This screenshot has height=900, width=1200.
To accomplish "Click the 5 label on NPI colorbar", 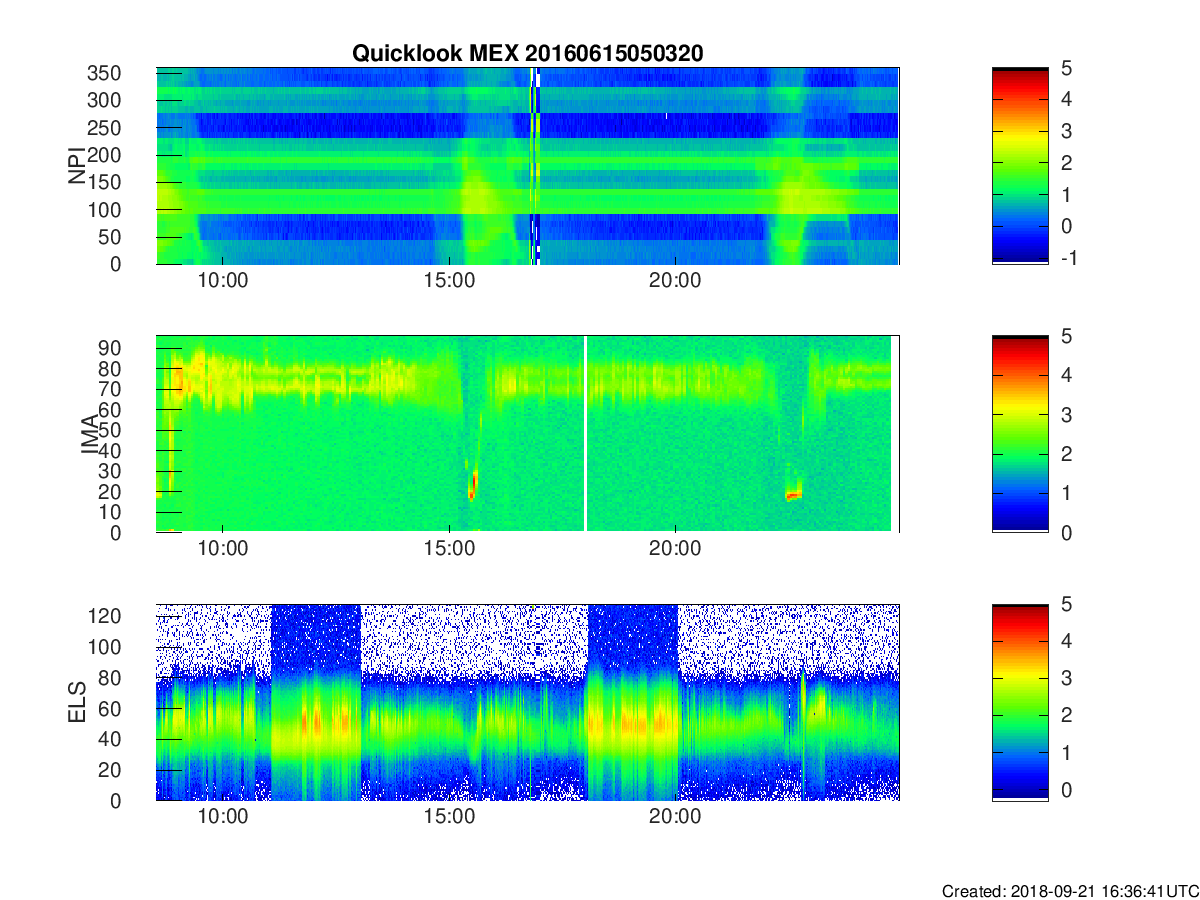I will pyautogui.click(x=1066, y=68).
